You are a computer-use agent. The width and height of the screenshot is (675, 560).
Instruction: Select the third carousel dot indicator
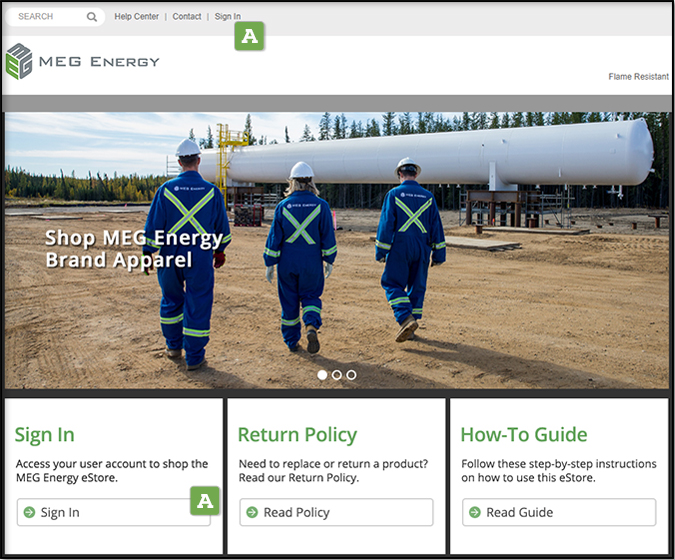pos(351,375)
